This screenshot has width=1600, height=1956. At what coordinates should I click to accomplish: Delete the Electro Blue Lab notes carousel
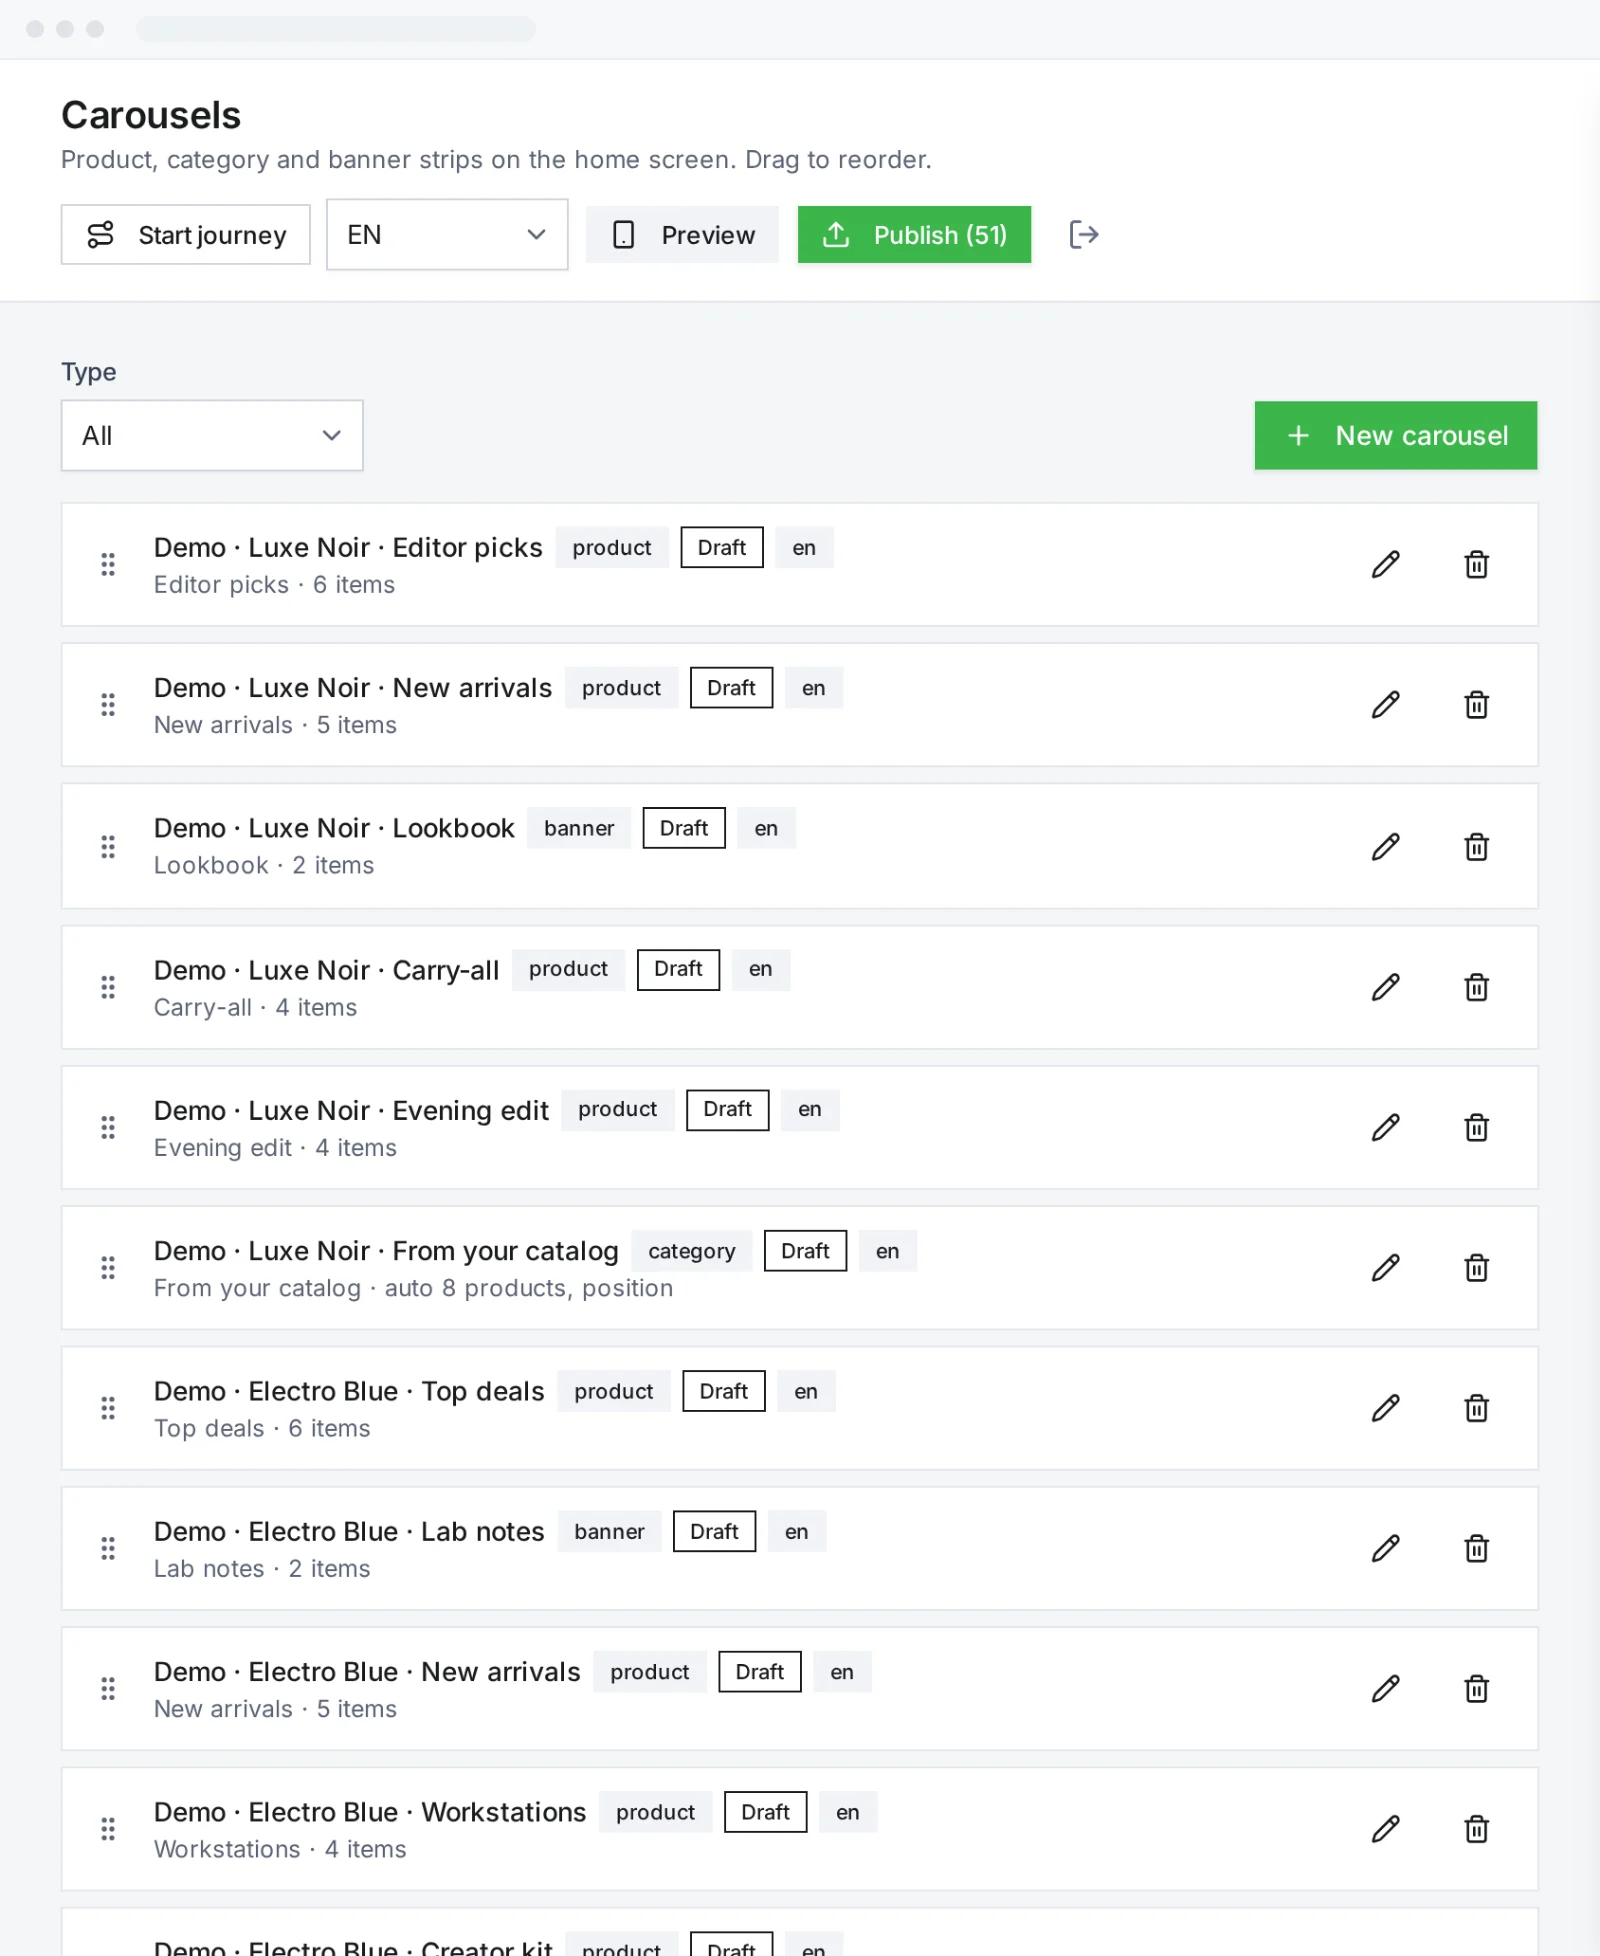tap(1477, 1549)
